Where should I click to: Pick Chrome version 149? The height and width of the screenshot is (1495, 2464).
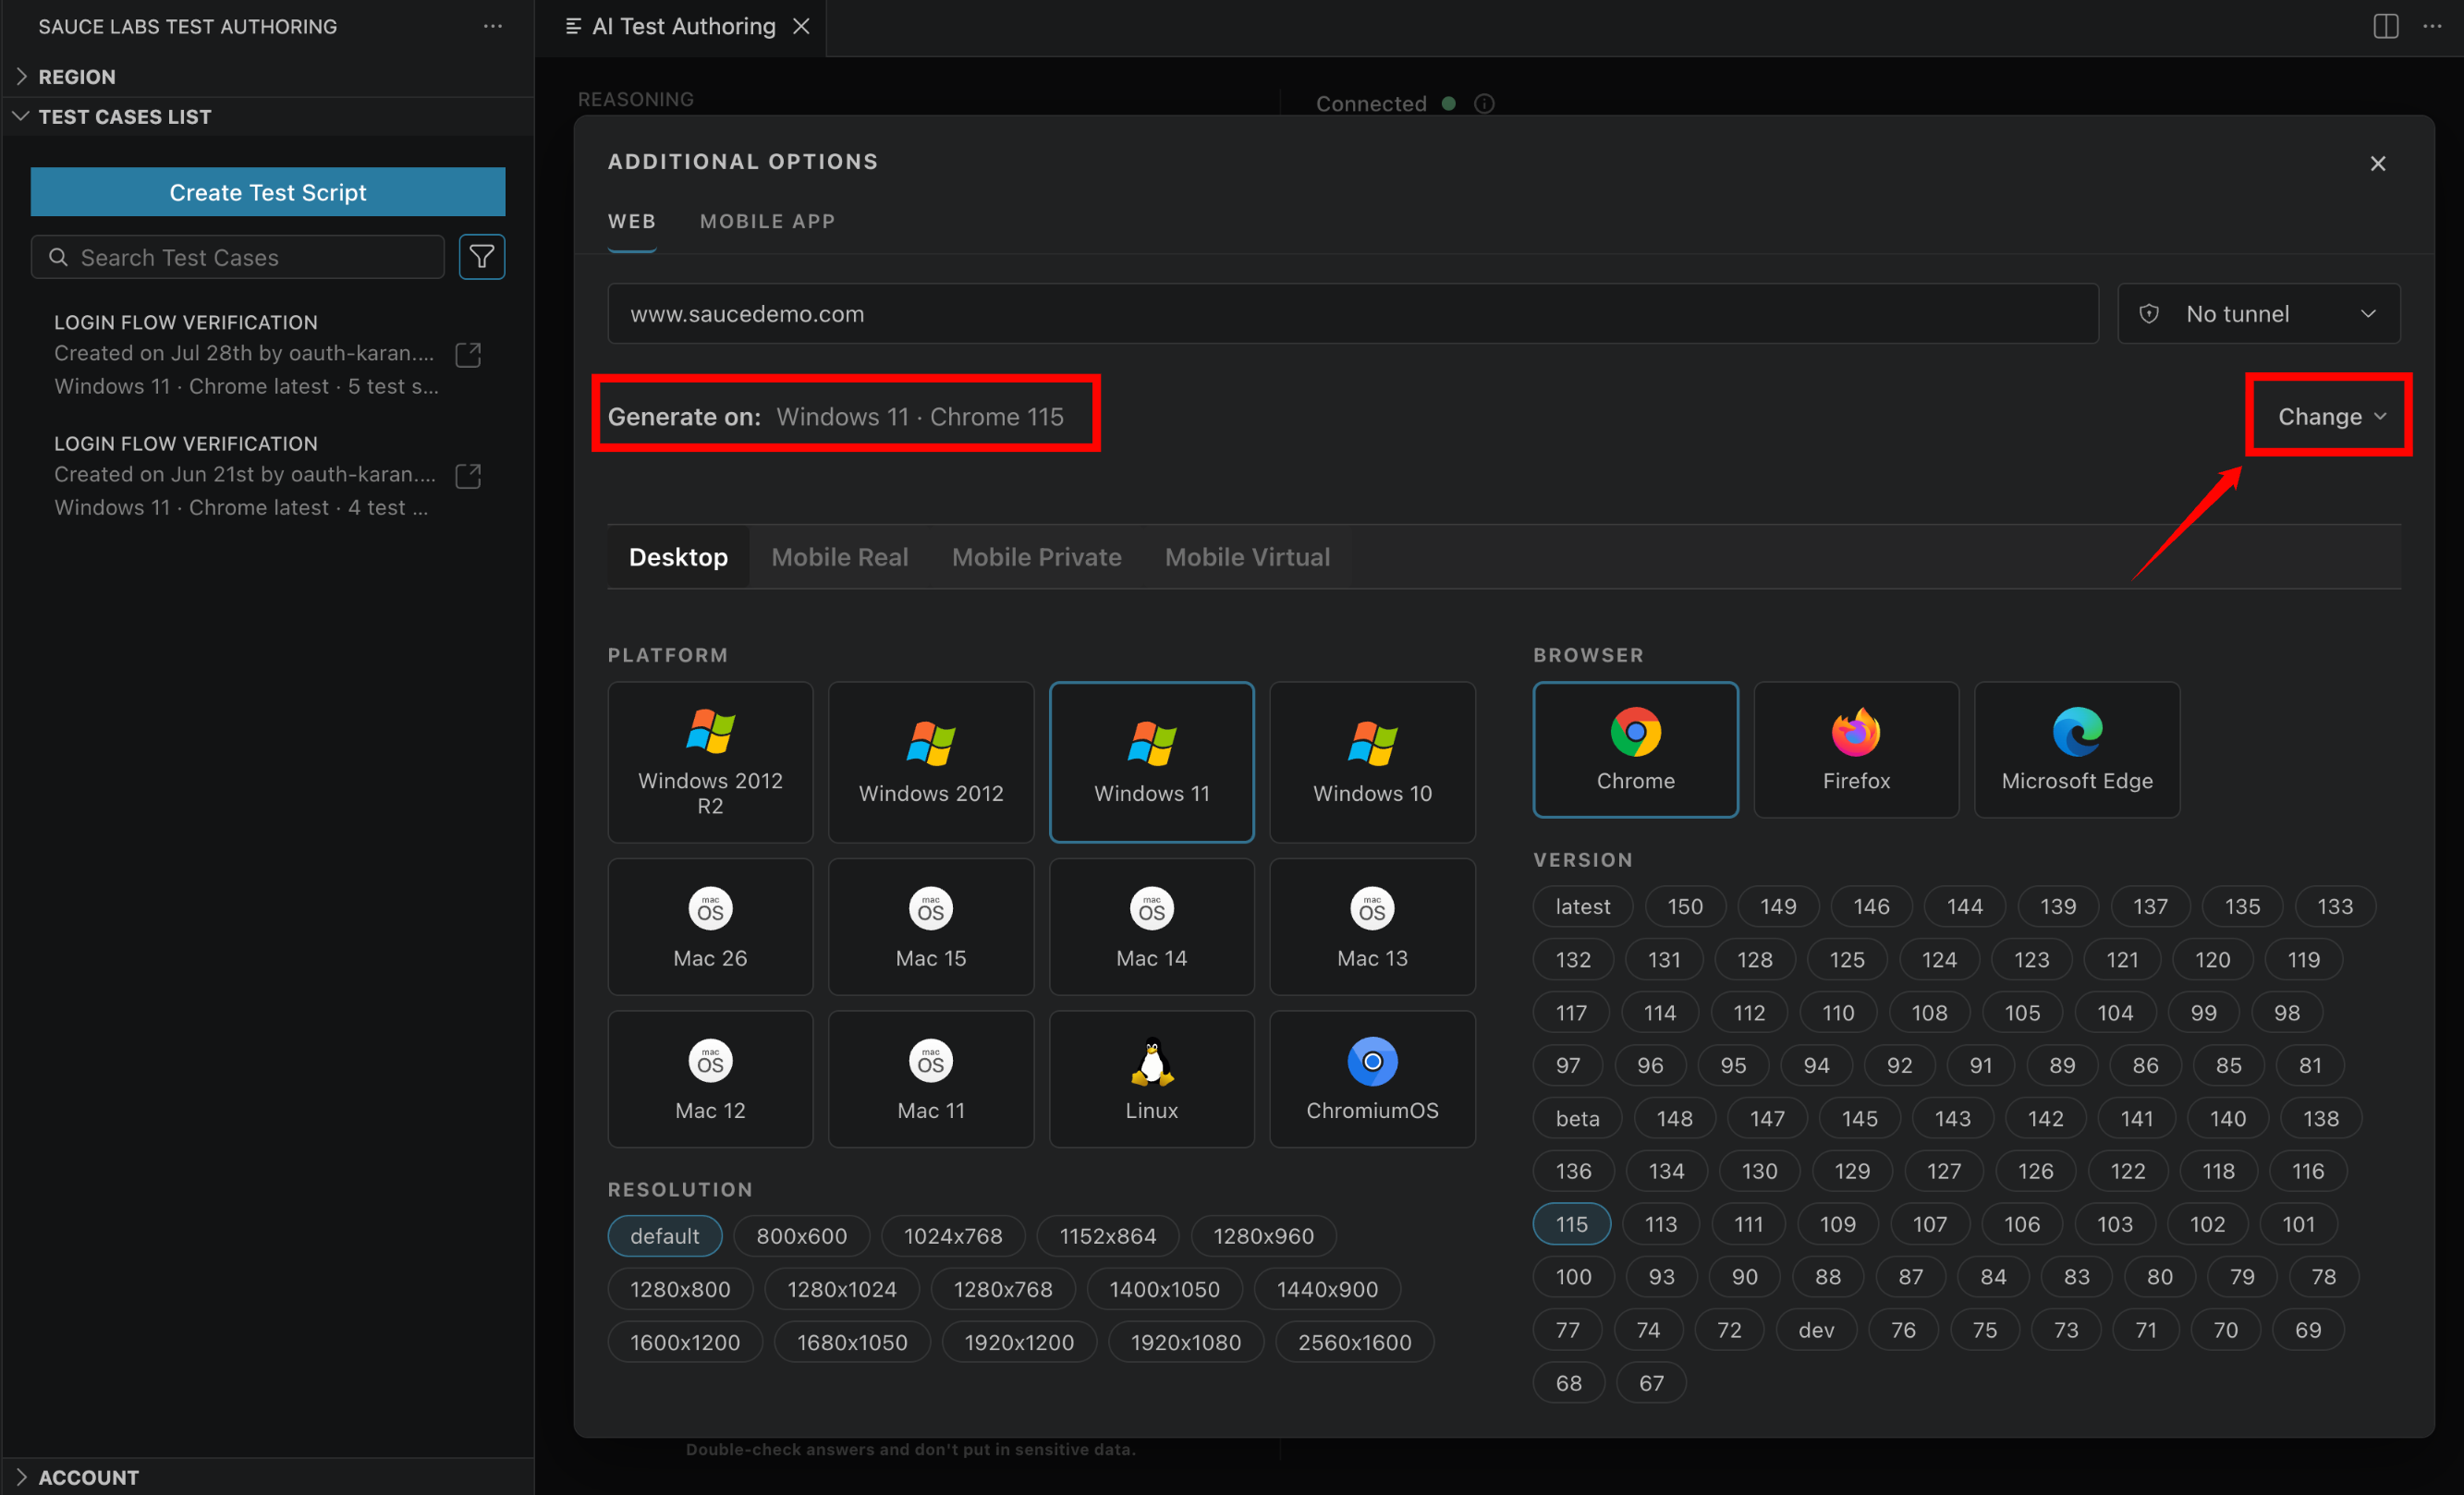point(1778,906)
